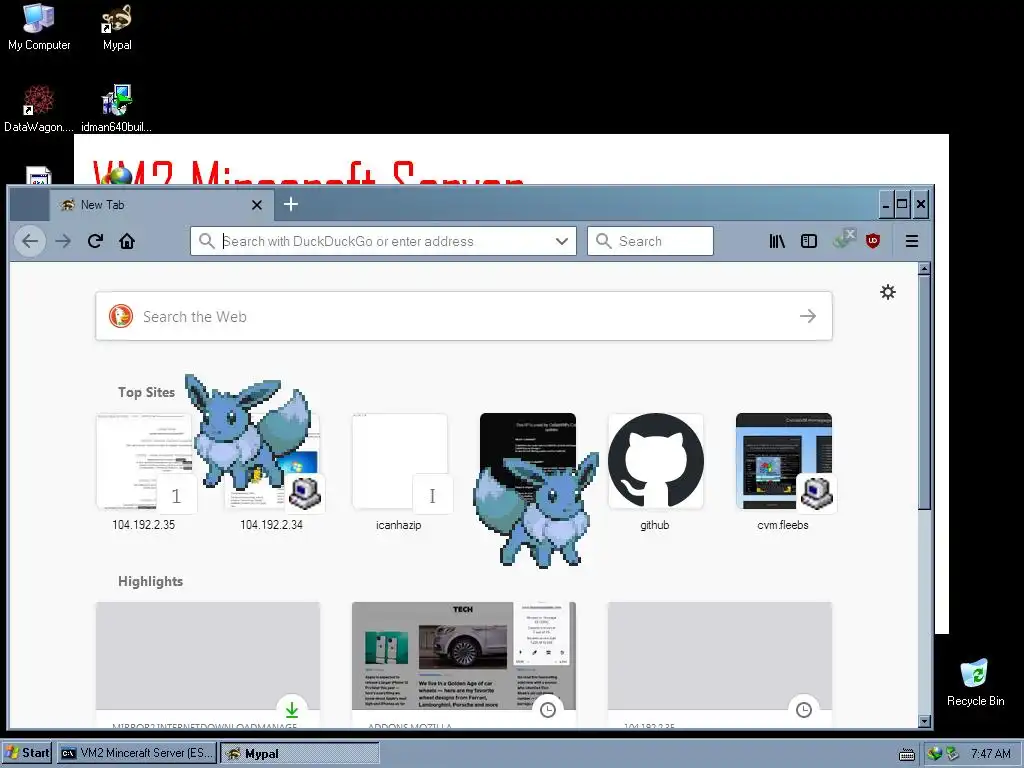Open the uBlock Origin shield icon

[872, 241]
